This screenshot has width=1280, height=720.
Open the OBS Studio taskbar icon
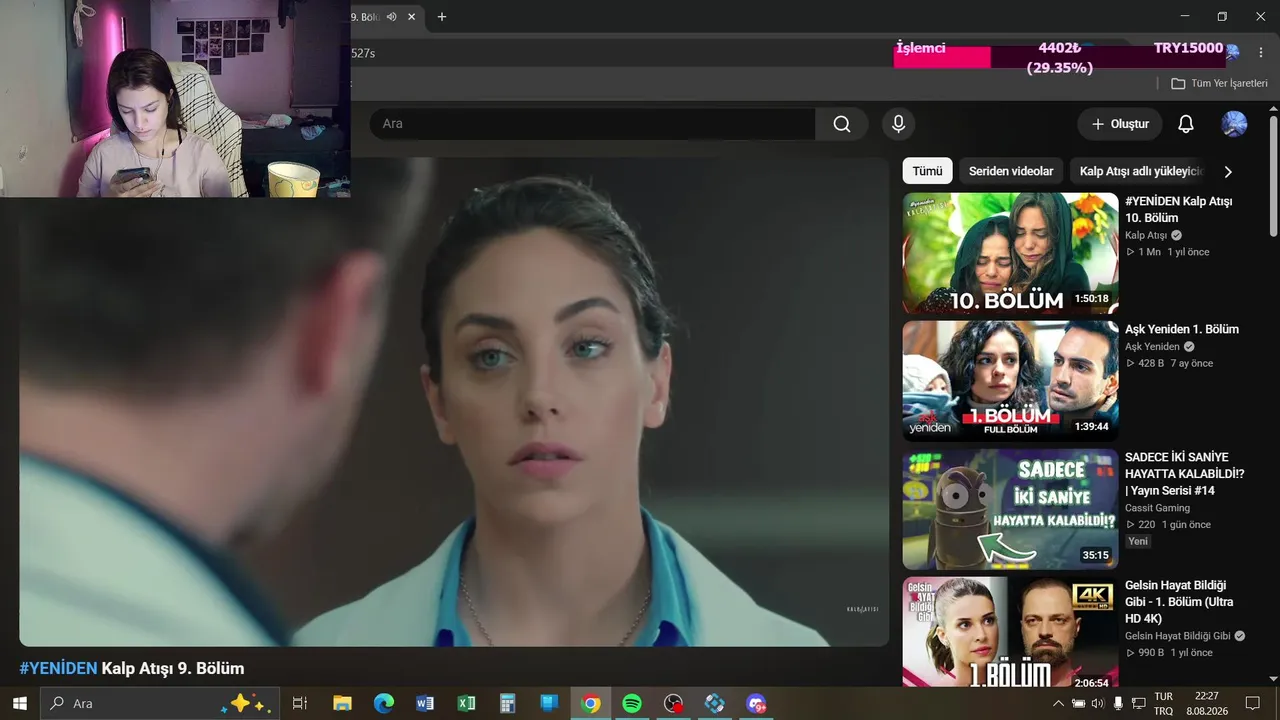coord(674,703)
